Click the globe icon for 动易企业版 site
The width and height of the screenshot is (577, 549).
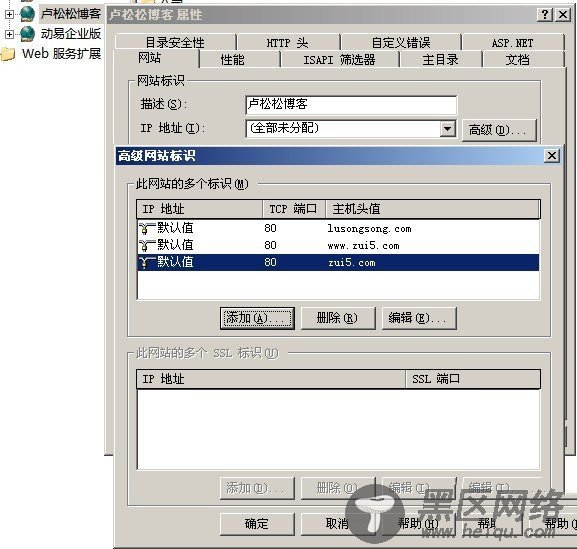click(28, 34)
